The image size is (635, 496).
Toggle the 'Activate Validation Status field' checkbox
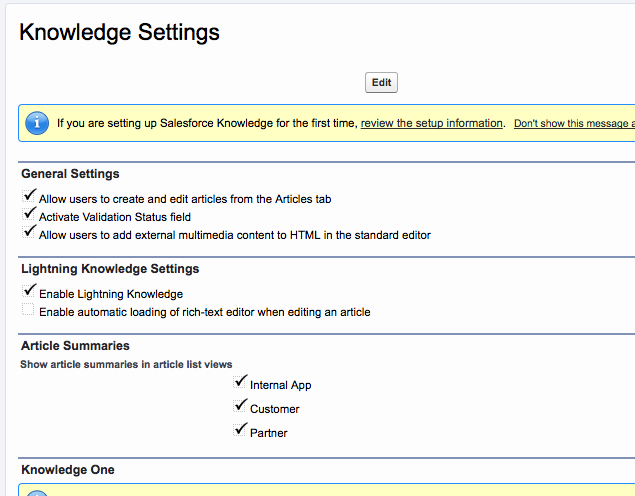coord(29,215)
